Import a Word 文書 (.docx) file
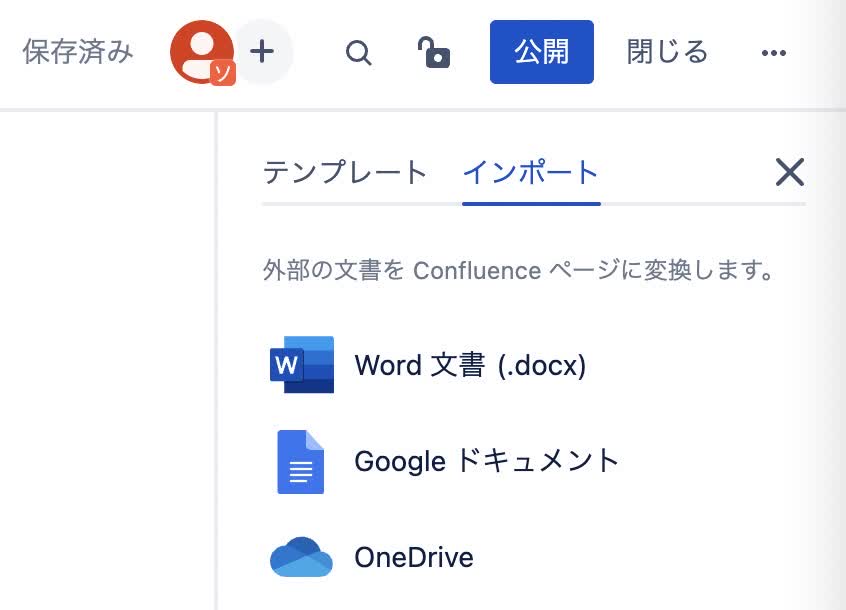 coord(470,365)
